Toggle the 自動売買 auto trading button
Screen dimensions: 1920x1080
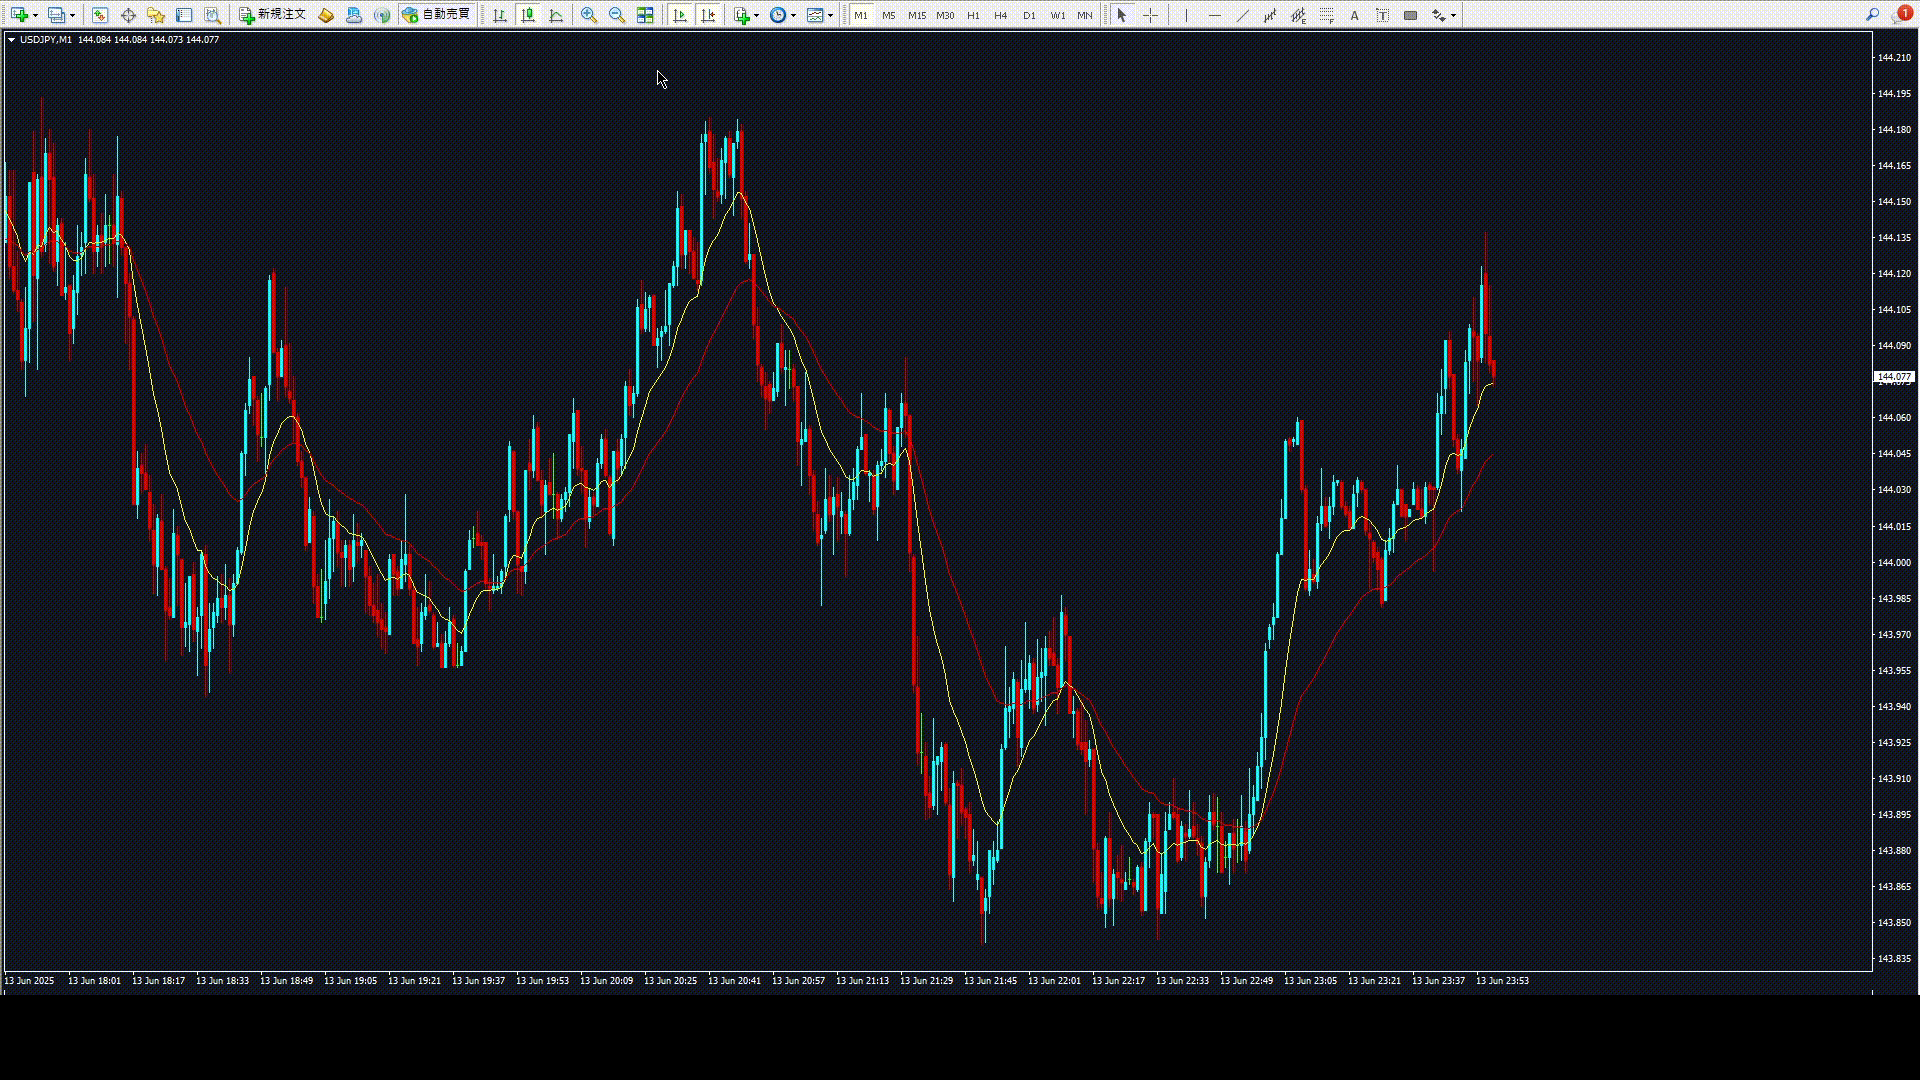pos(436,15)
